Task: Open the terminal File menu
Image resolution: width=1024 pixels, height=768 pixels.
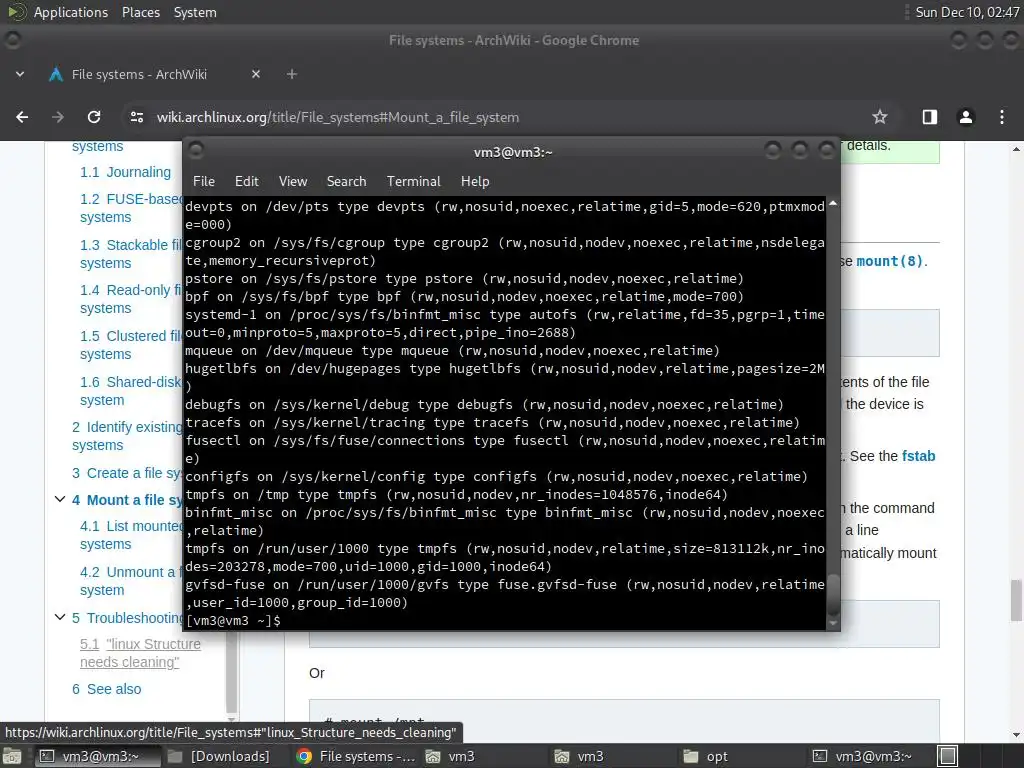Action: [204, 182]
